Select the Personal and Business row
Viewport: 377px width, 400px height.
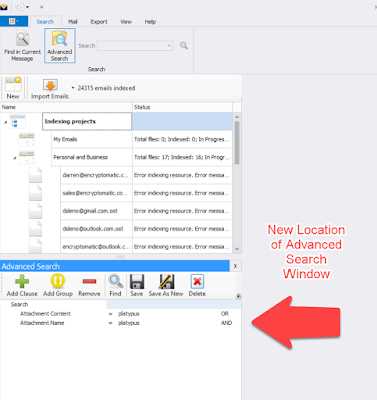click(92, 157)
